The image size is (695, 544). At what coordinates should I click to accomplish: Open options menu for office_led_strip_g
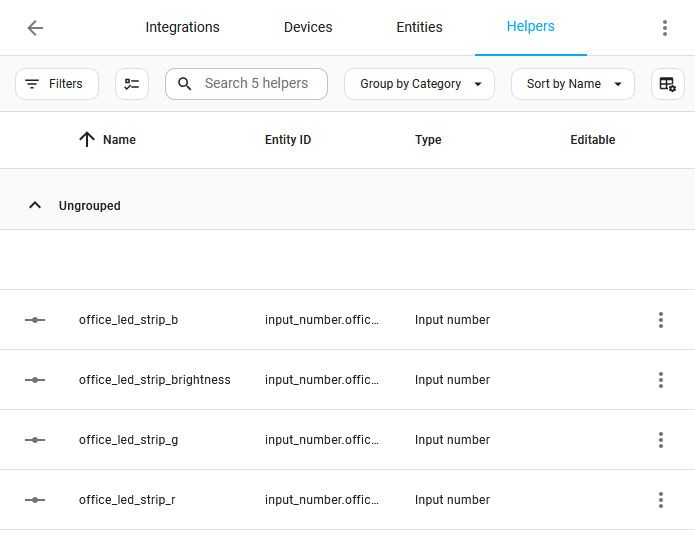660,440
